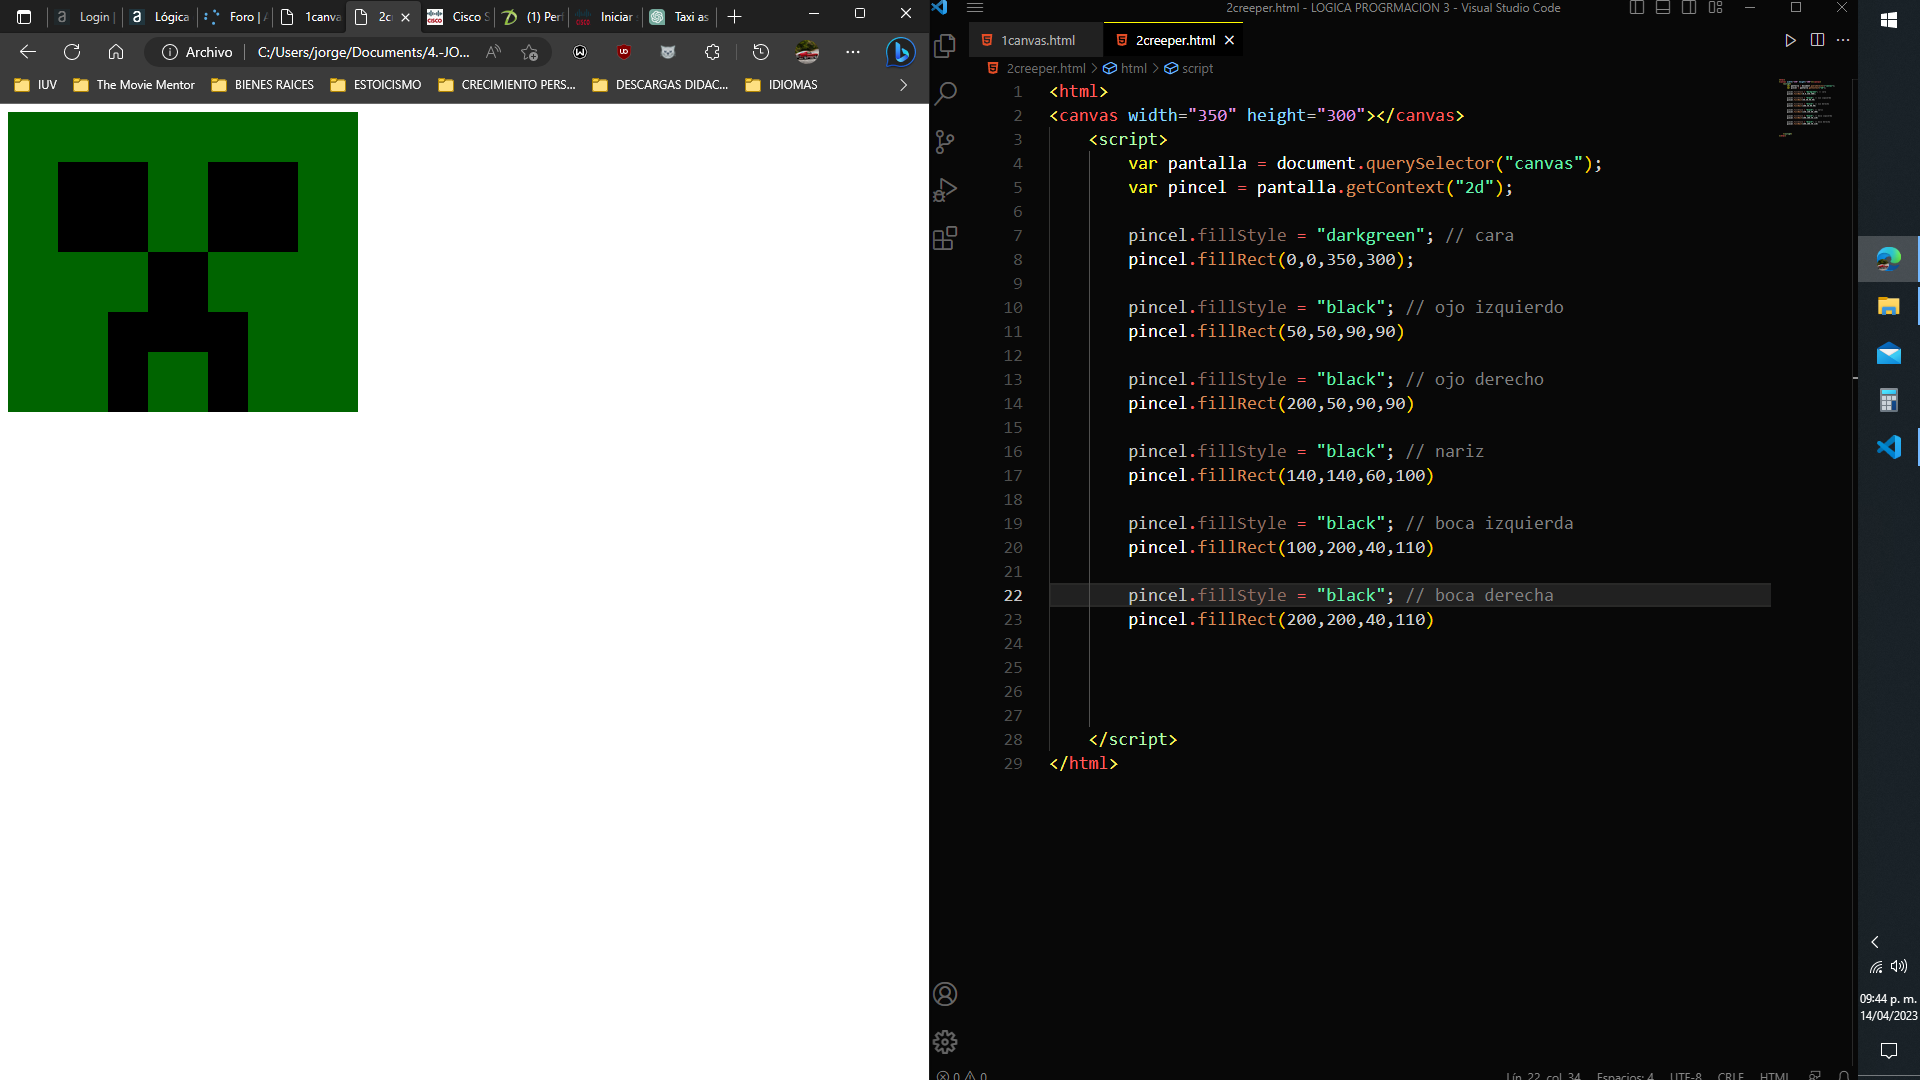Add this page to favorites
Viewport: 1920px width, 1080px height.
coord(529,52)
